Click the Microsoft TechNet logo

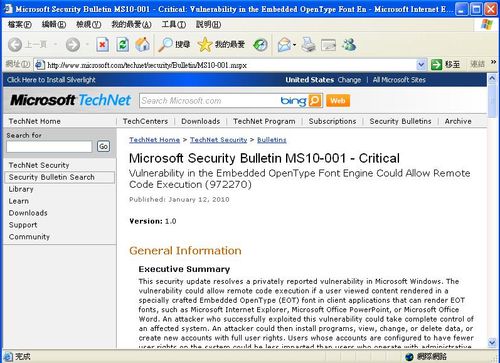point(70,100)
